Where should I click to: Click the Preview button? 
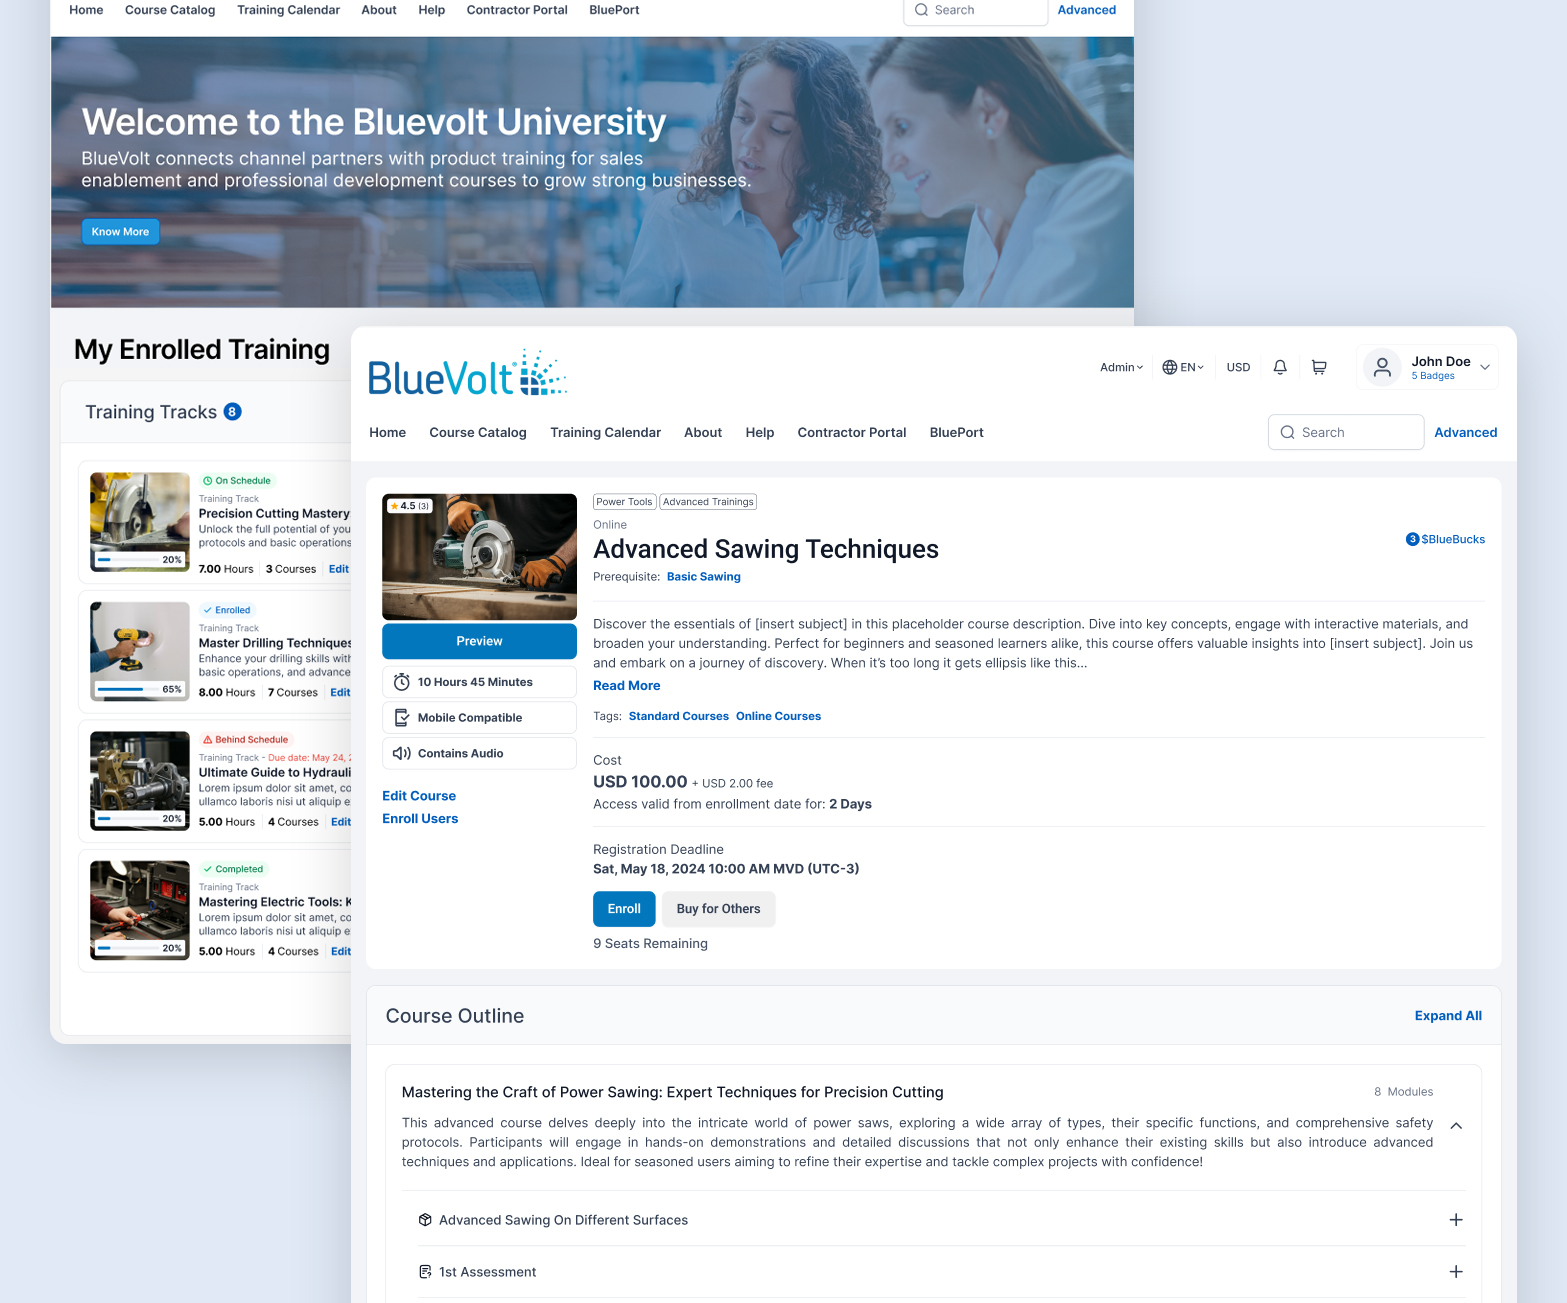click(x=479, y=642)
